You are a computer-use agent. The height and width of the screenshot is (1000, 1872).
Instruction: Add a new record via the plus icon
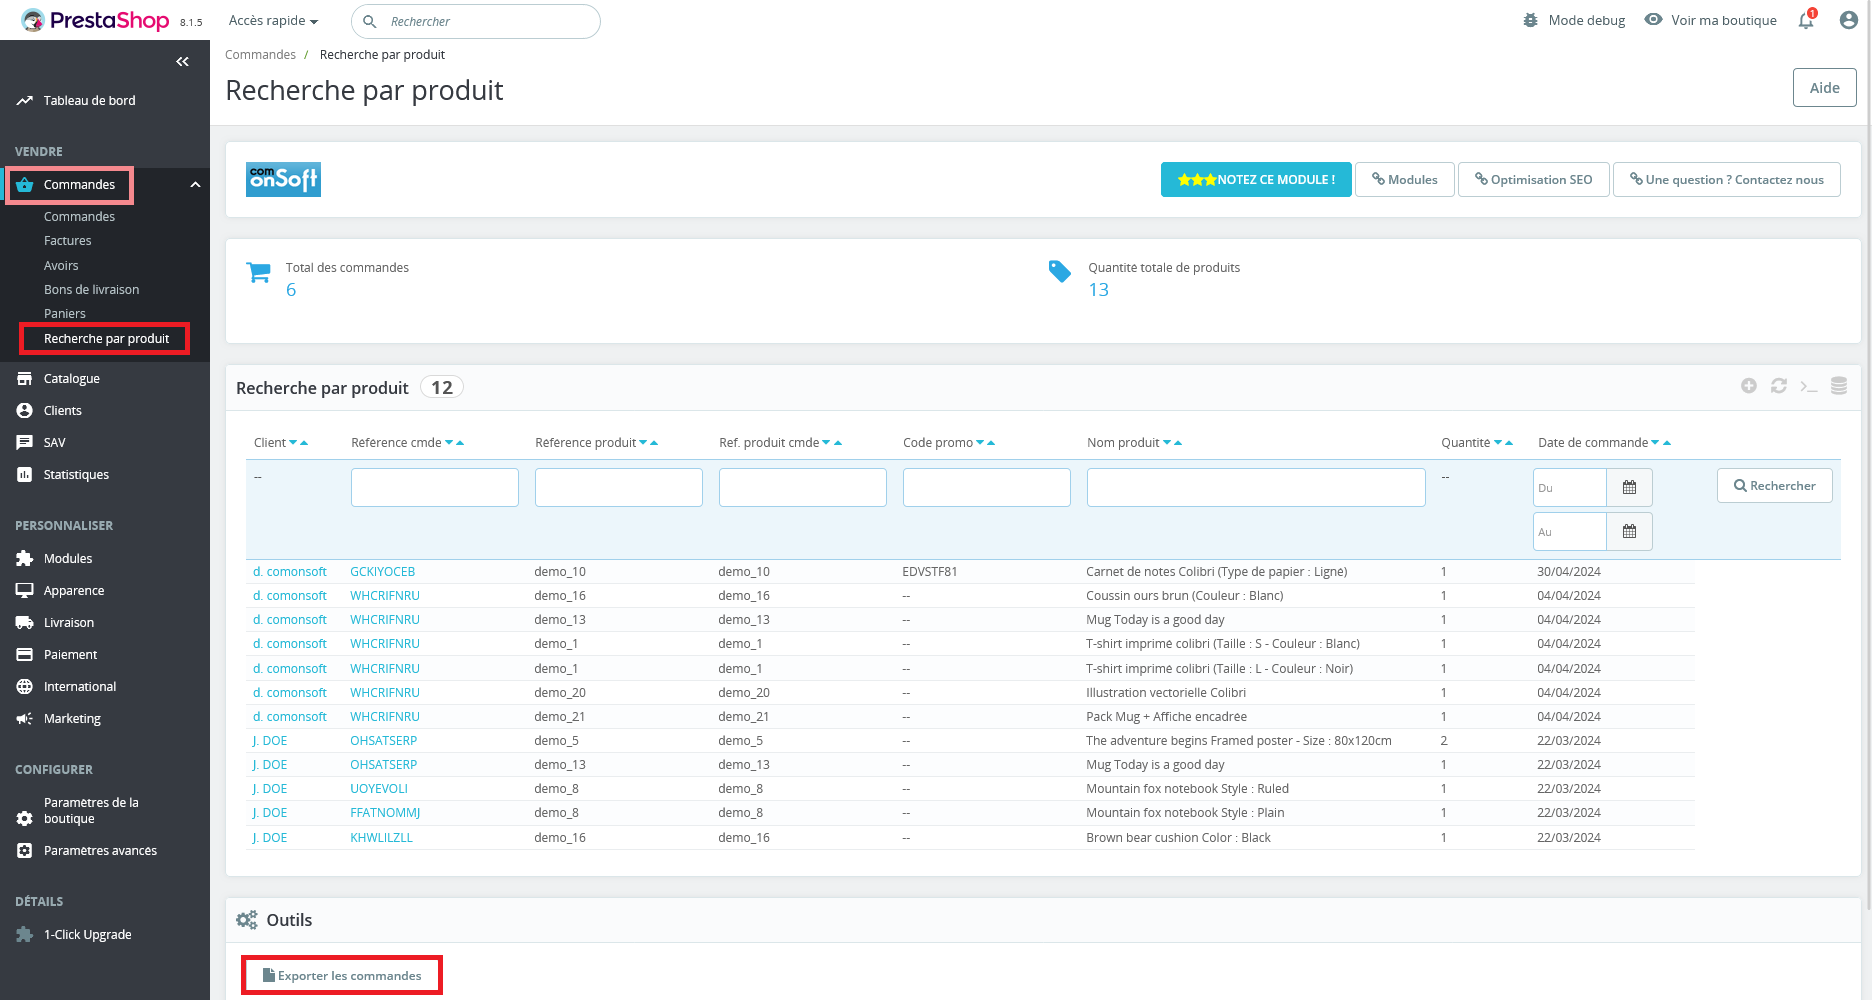click(1749, 385)
